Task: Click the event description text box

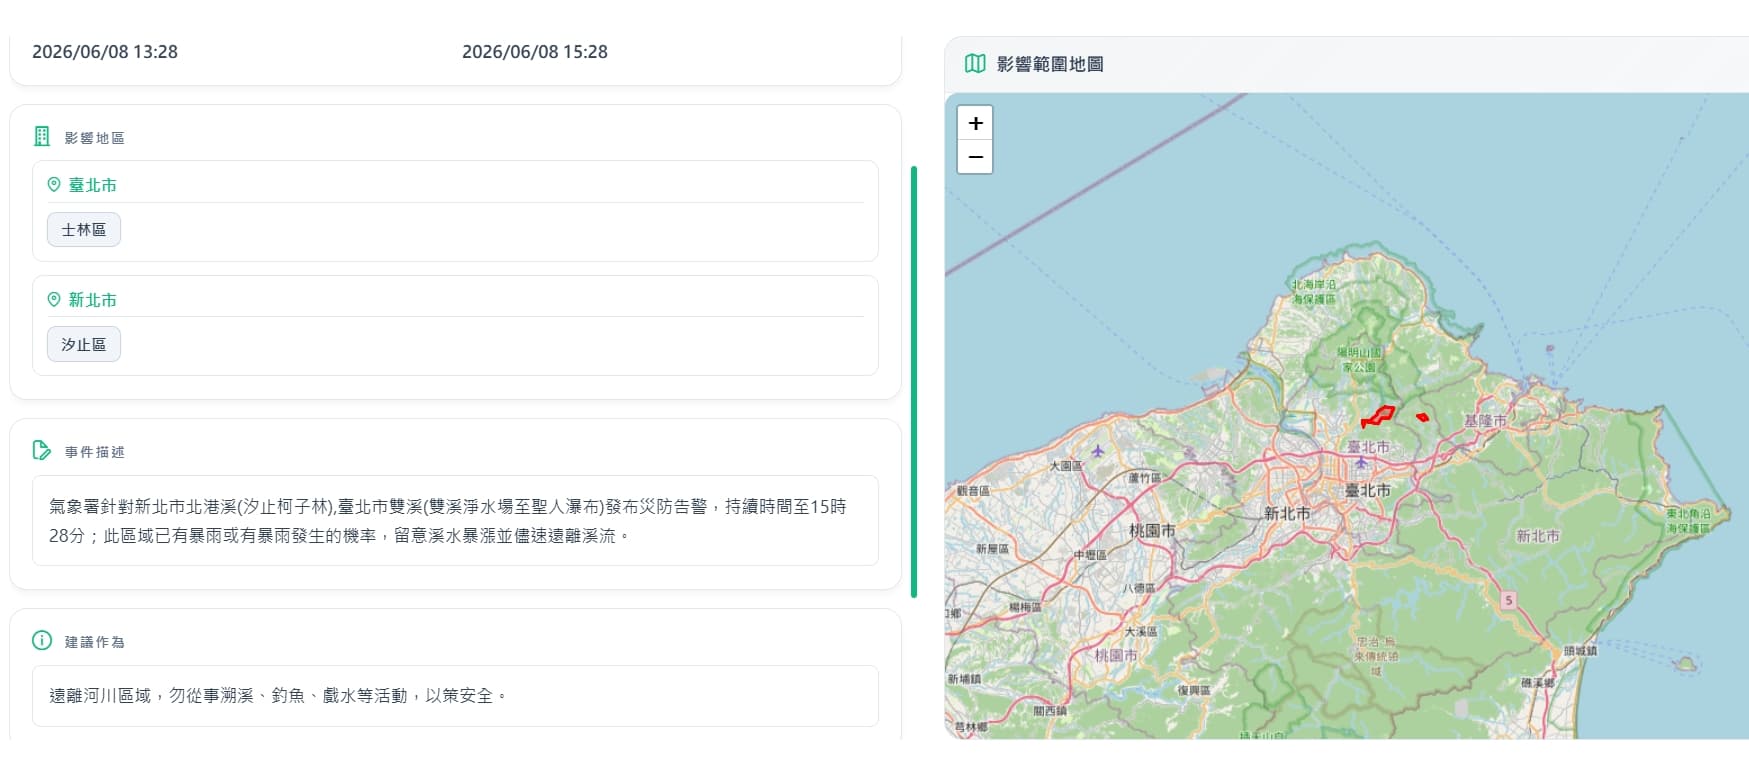Action: 455,521
